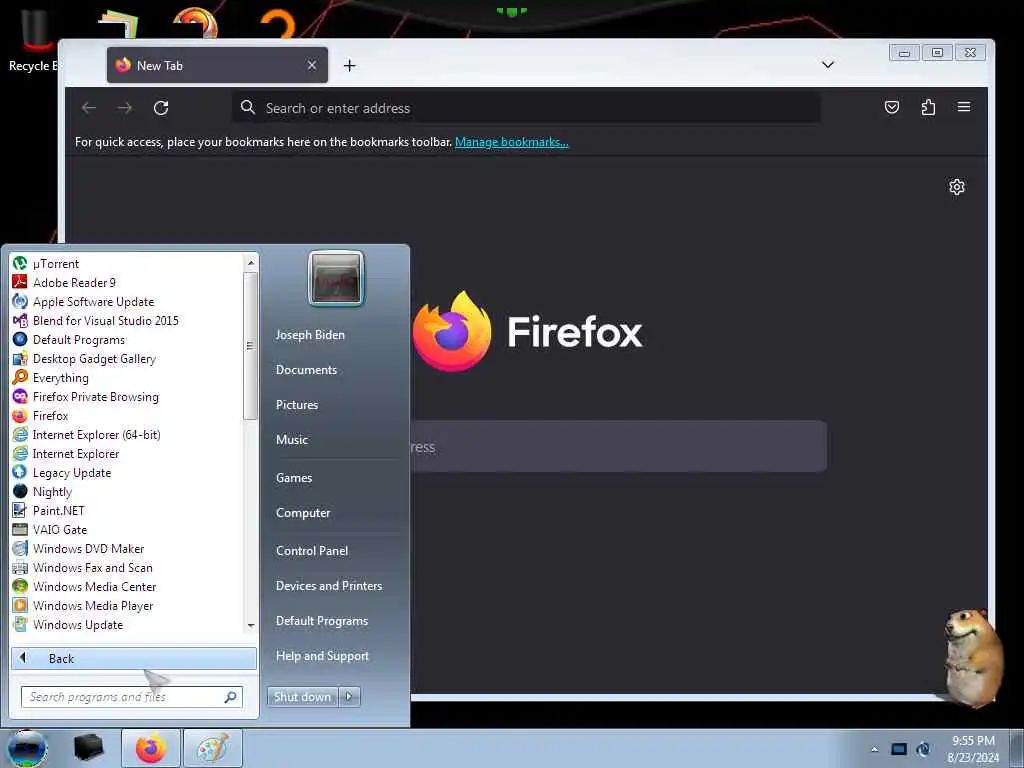Open Firefox Private Browsing

point(95,396)
